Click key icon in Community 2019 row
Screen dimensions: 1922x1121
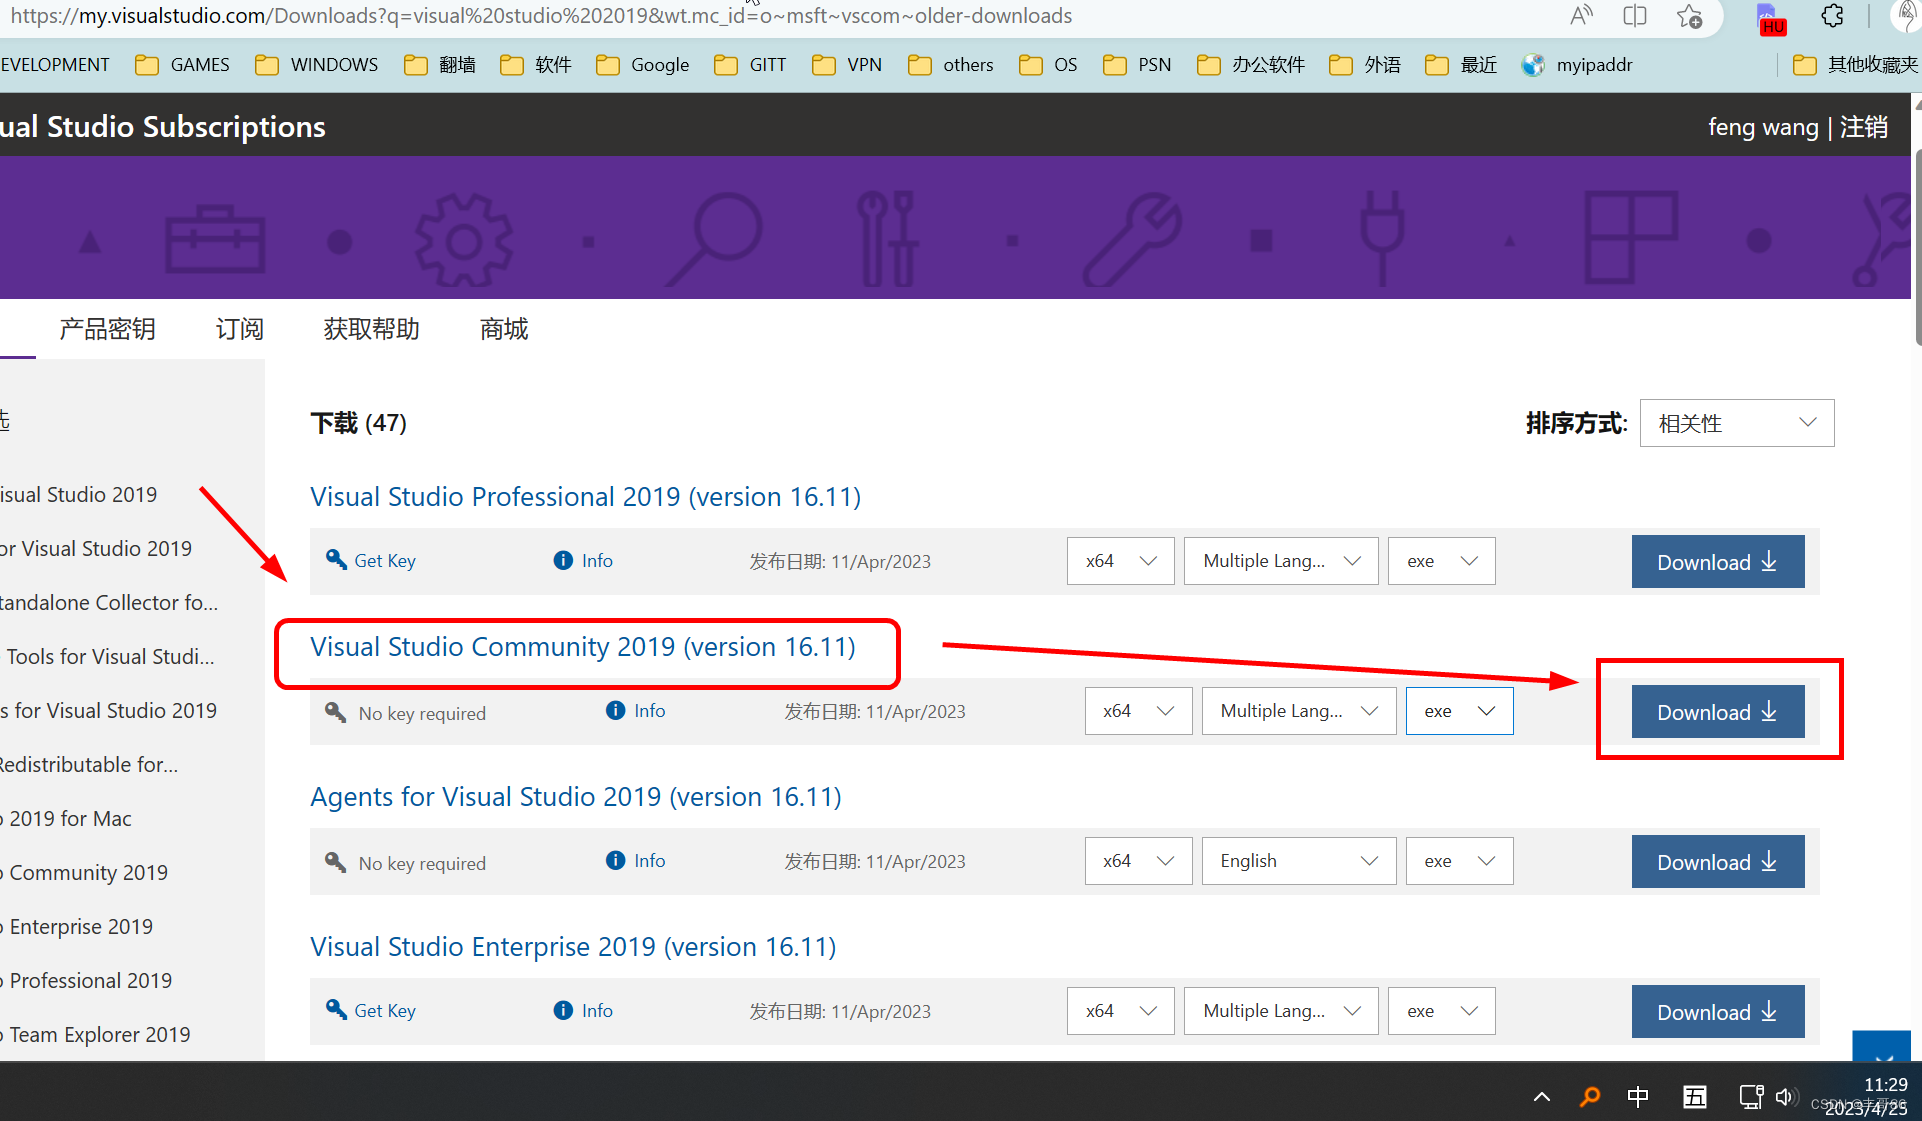click(336, 712)
